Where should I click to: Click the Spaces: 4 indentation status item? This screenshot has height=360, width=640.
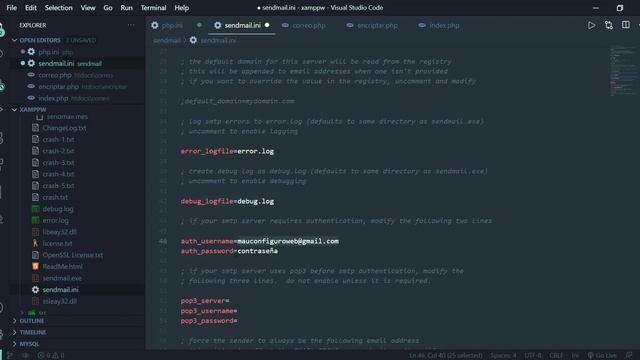(503, 356)
